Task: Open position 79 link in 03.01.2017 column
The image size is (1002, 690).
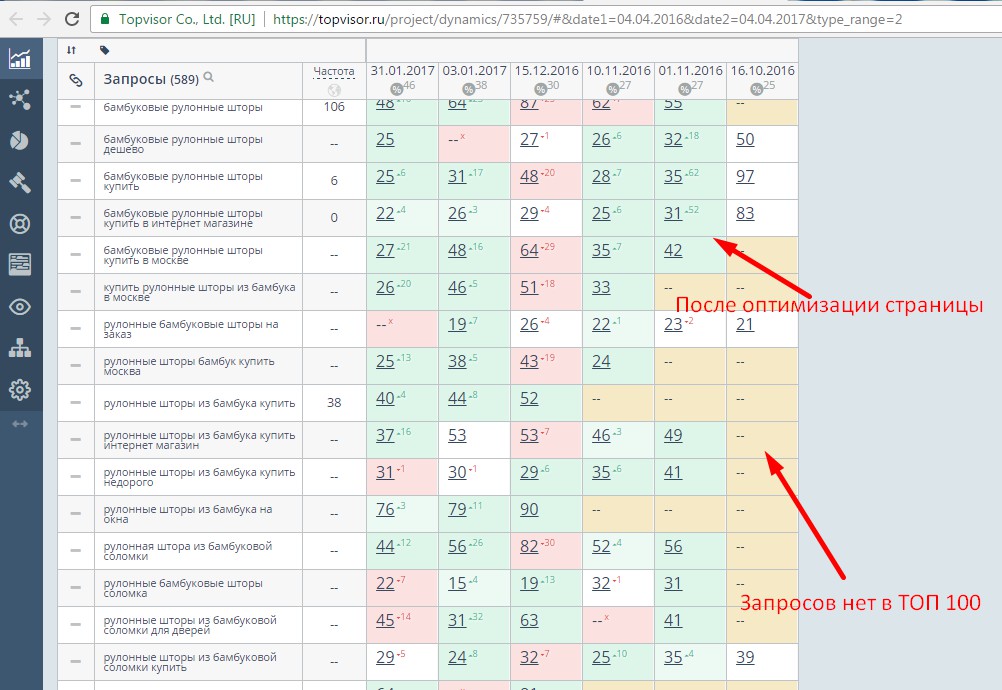Action: (x=457, y=510)
